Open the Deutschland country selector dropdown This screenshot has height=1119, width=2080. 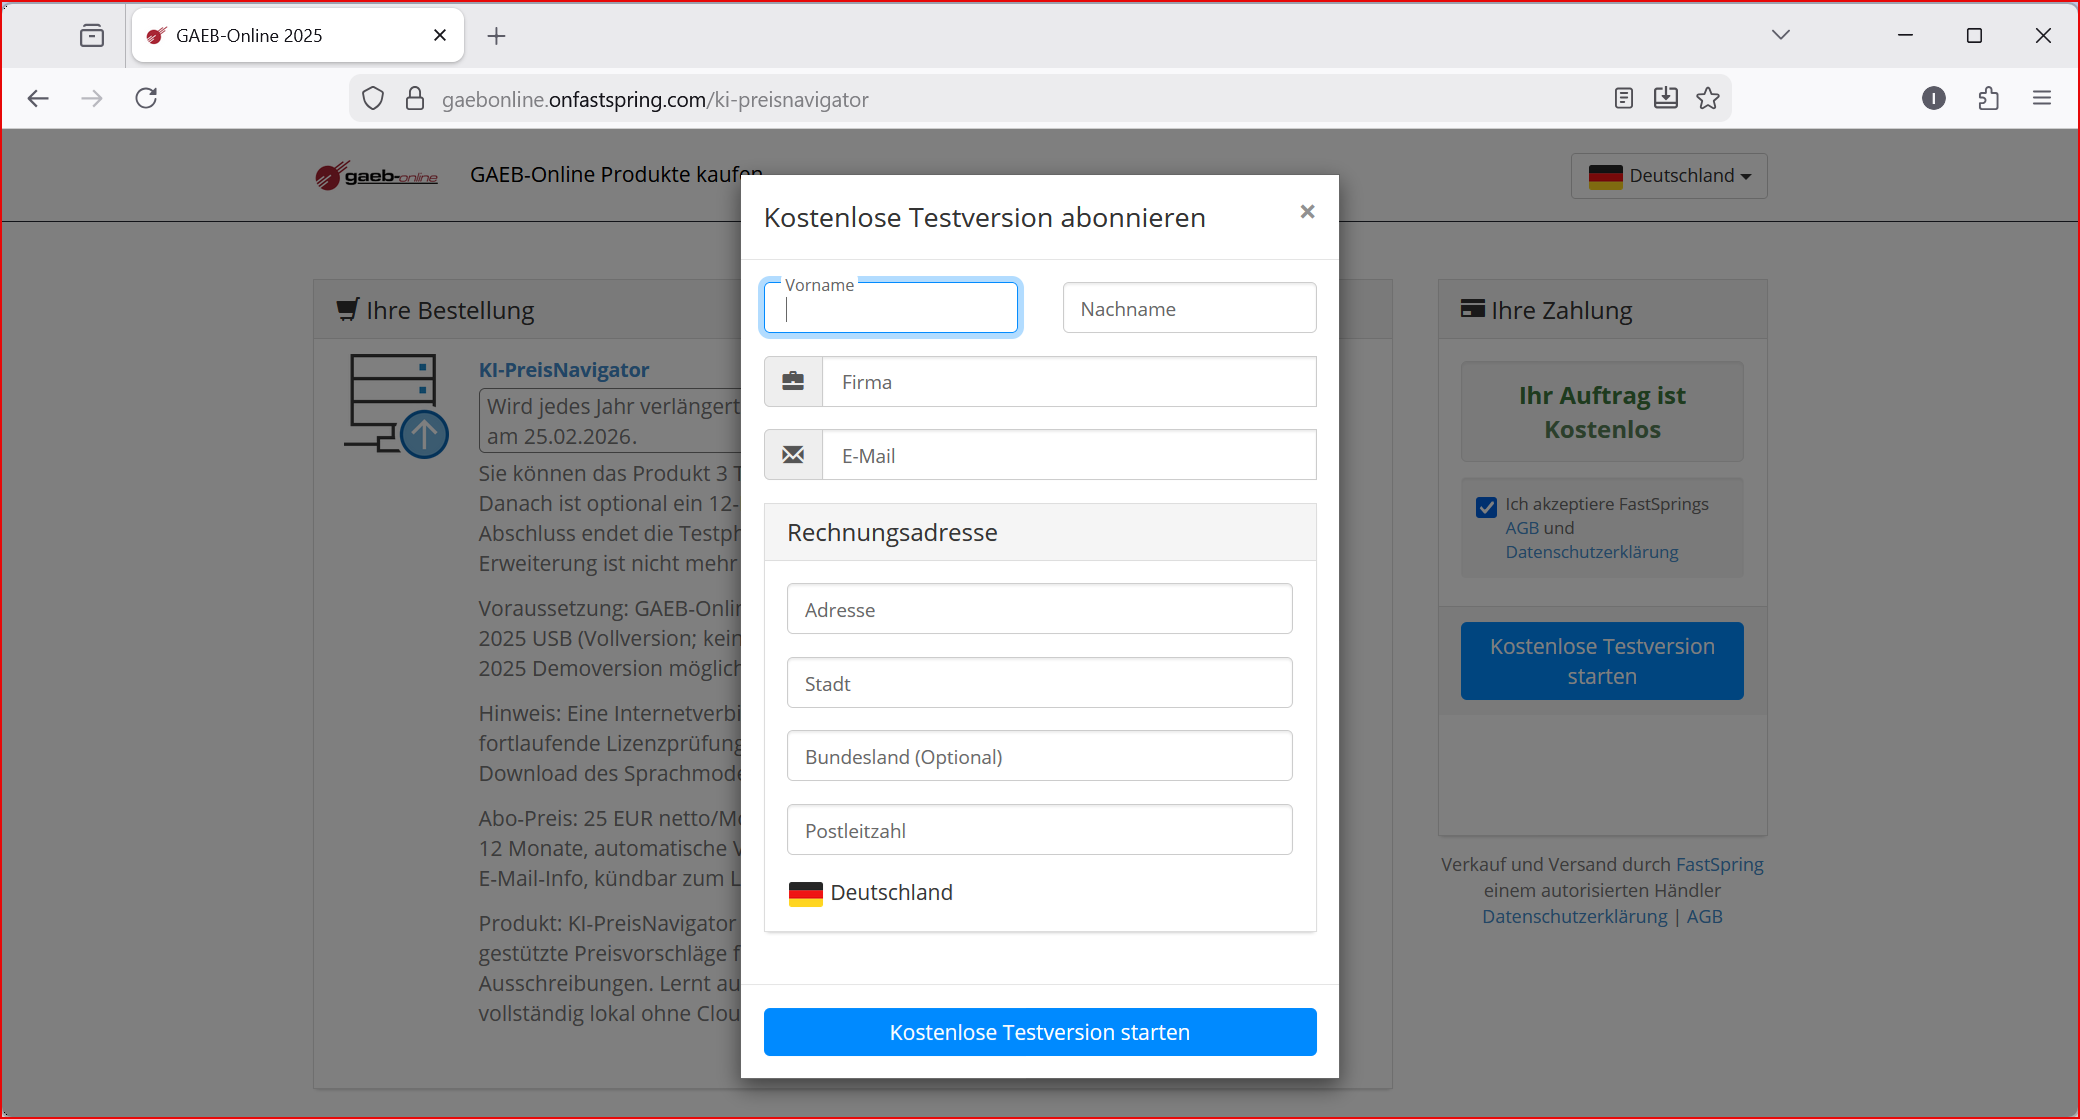point(1668,175)
